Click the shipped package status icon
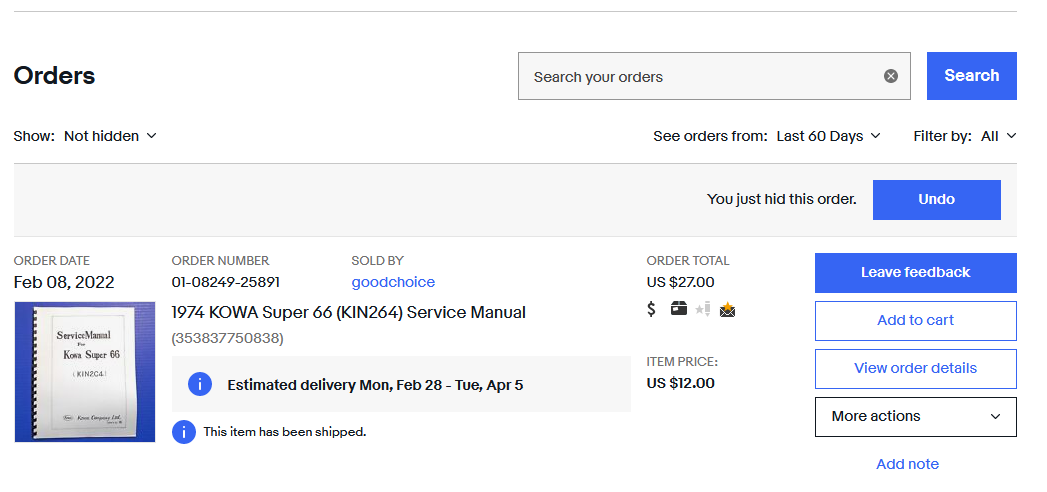Screen dimensions: 1047x492 [x=678, y=308]
